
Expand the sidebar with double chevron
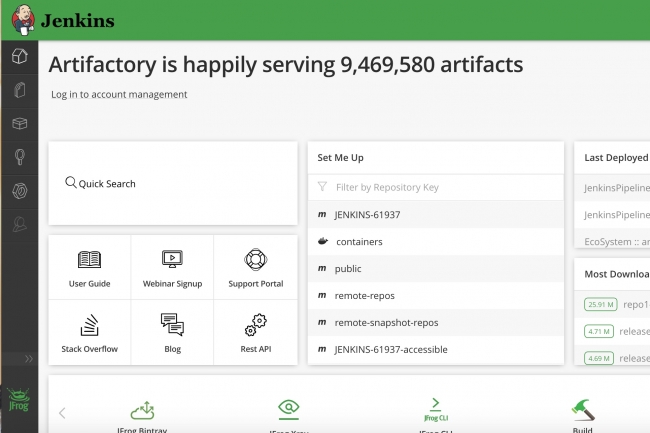coord(29,358)
